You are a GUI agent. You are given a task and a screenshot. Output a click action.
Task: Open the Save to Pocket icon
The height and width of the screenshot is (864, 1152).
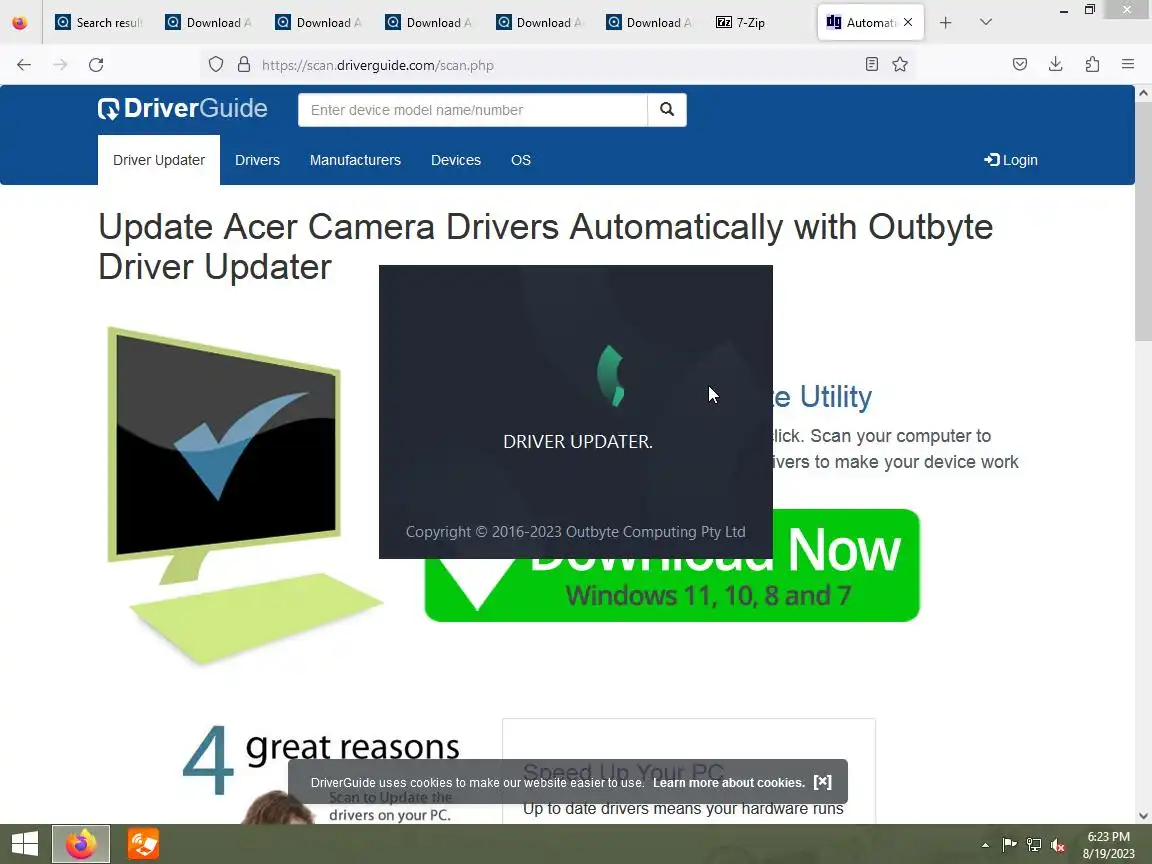click(x=1020, y=65)
